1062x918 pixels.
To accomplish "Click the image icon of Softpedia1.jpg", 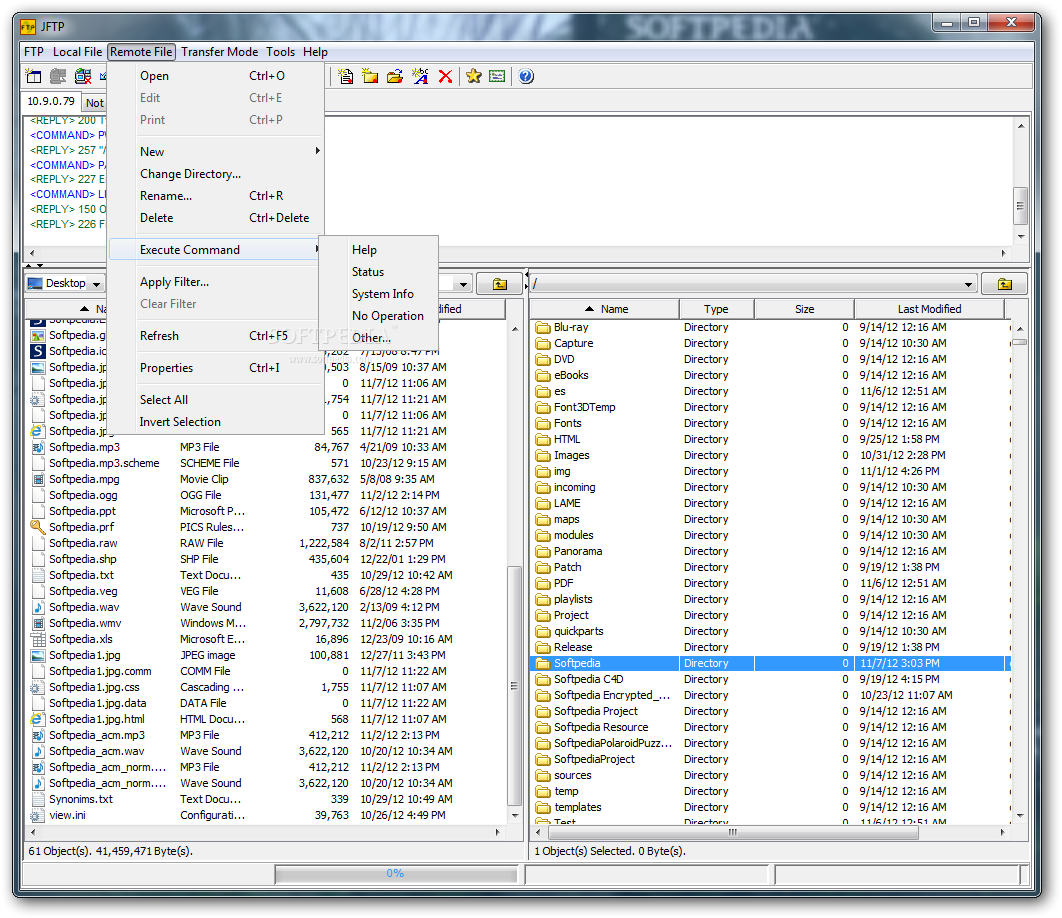I will pyautogui.click(x=38, y=655).
